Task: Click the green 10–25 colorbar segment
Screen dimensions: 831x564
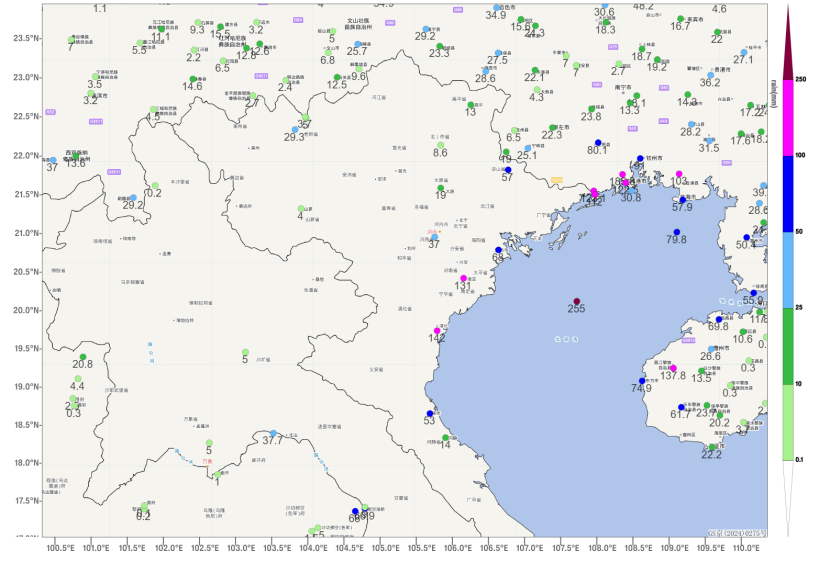Action: point(788,347)
